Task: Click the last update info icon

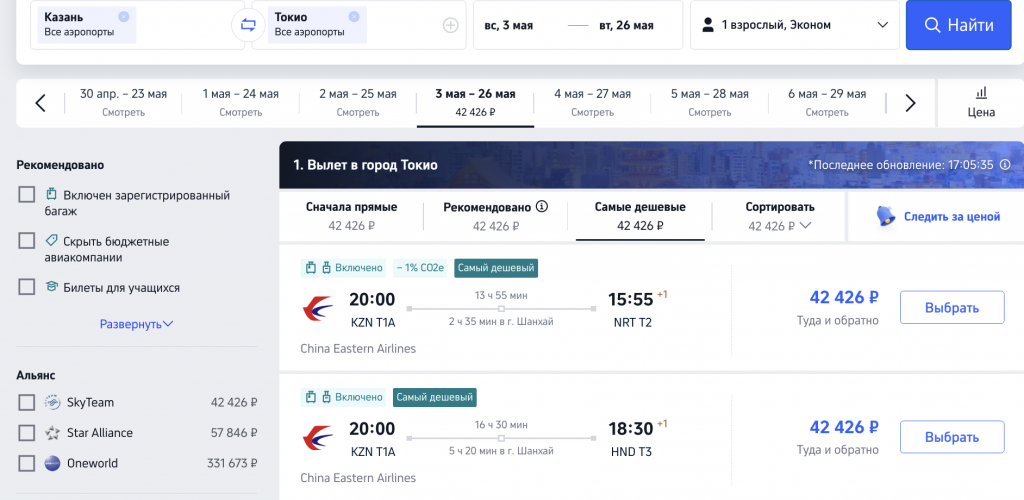Action: click(x=1005, y=164)
